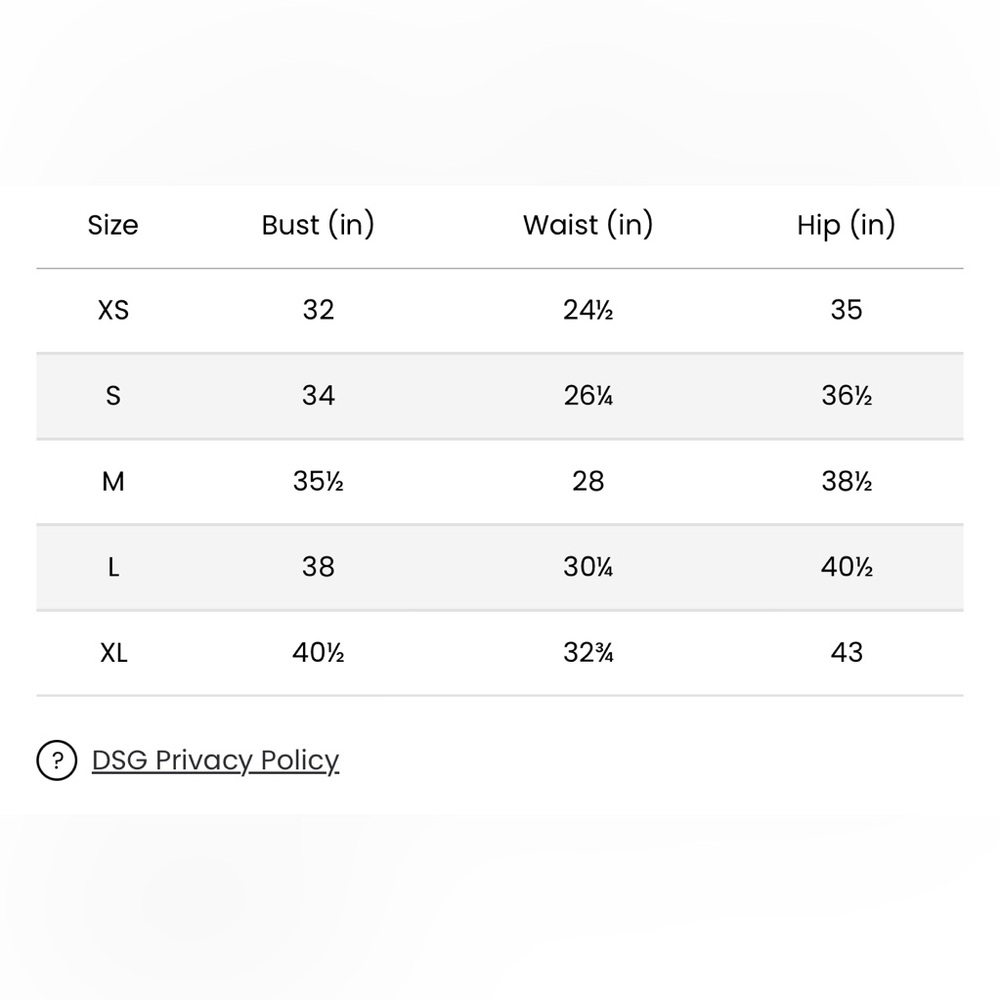Select the XS waist value 24½

pos(588,311)
